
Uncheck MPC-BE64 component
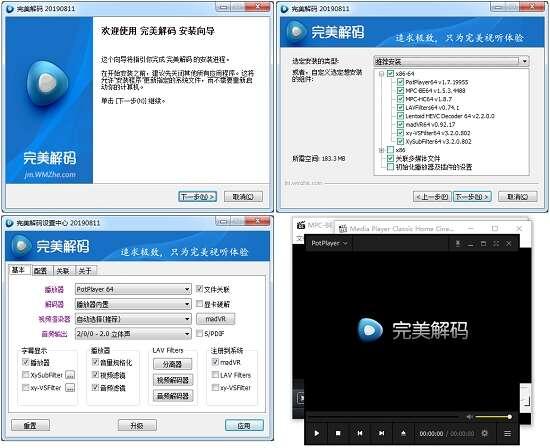pos(400,91)
